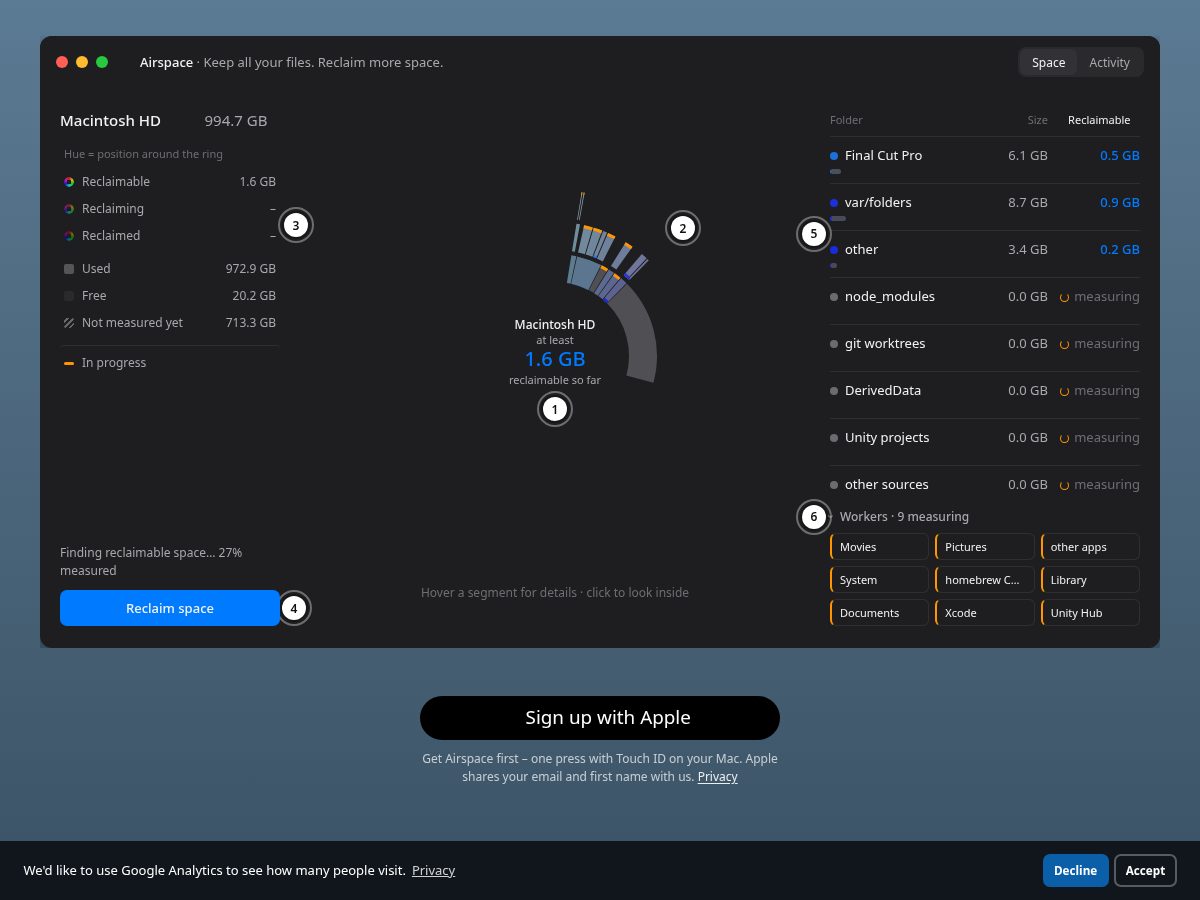Click the 0.9 GB reclaimable value
The height and width of the screenshot is (900, 1200).
coord(1120,203)
